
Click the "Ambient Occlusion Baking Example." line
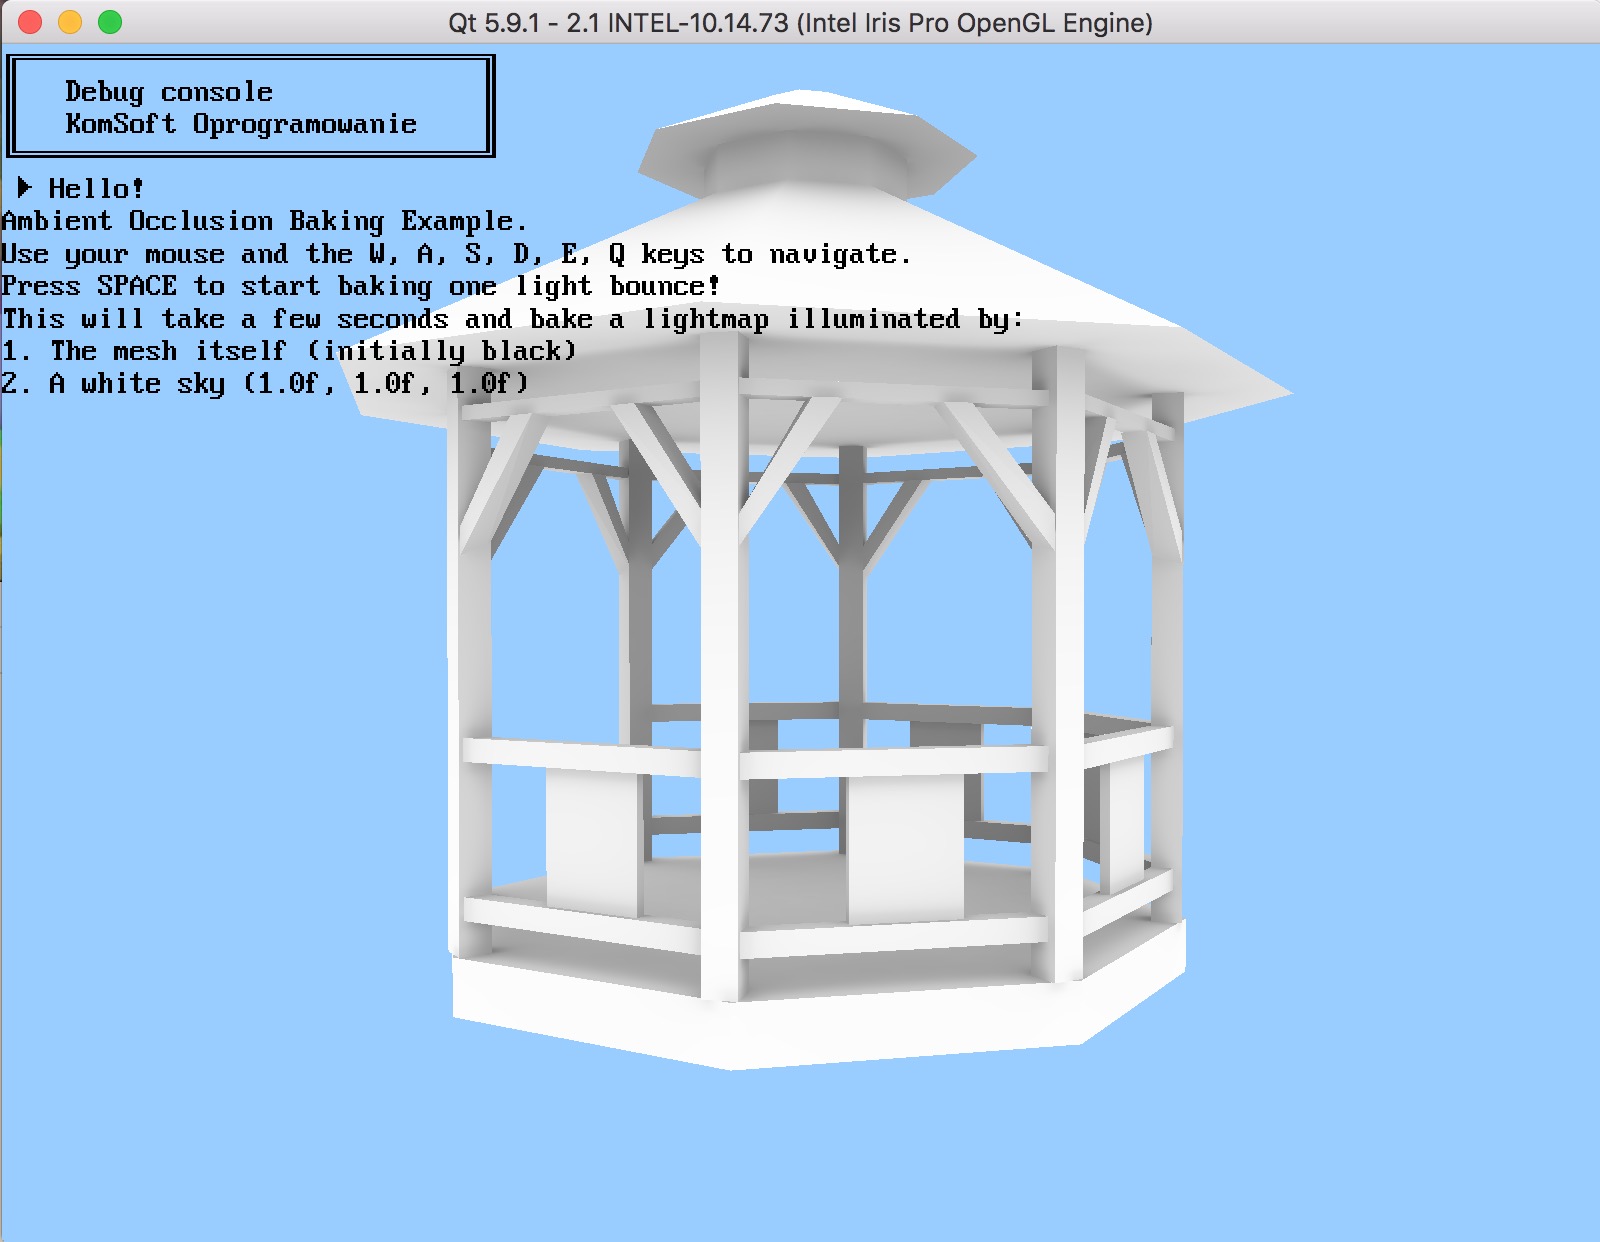263,221
